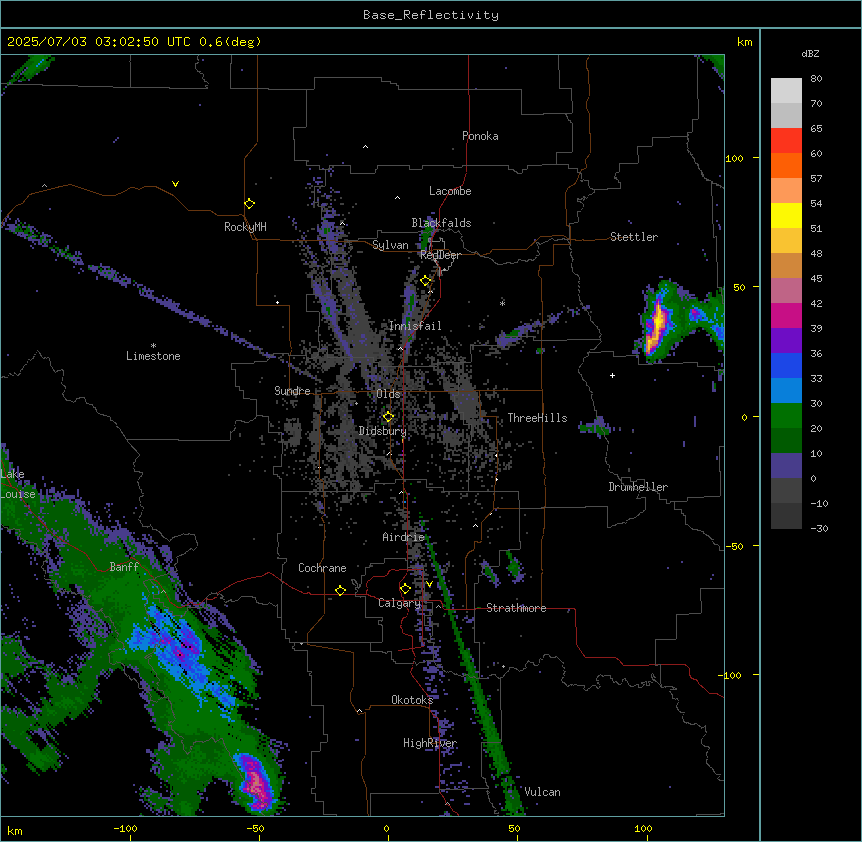
Task: Click the Okotoks town label
Action: click(x=412, y=700)
